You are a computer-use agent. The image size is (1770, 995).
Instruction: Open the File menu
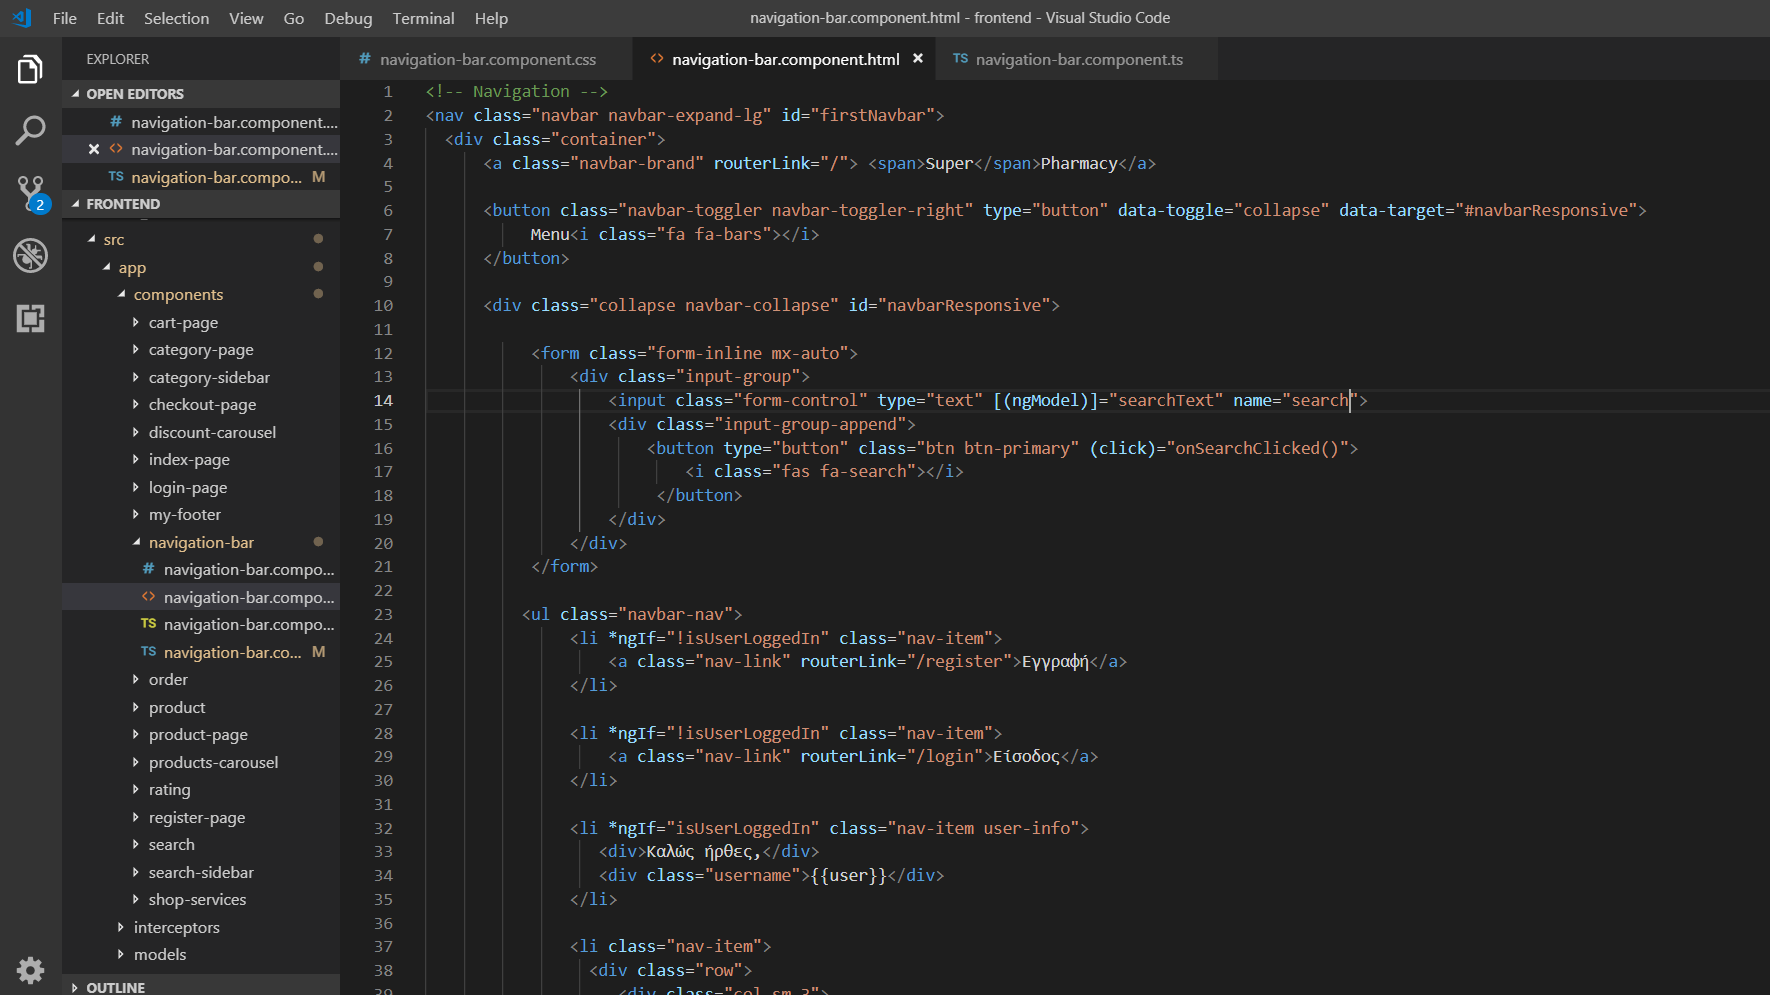pyautogui.click(x=65, y=18)
